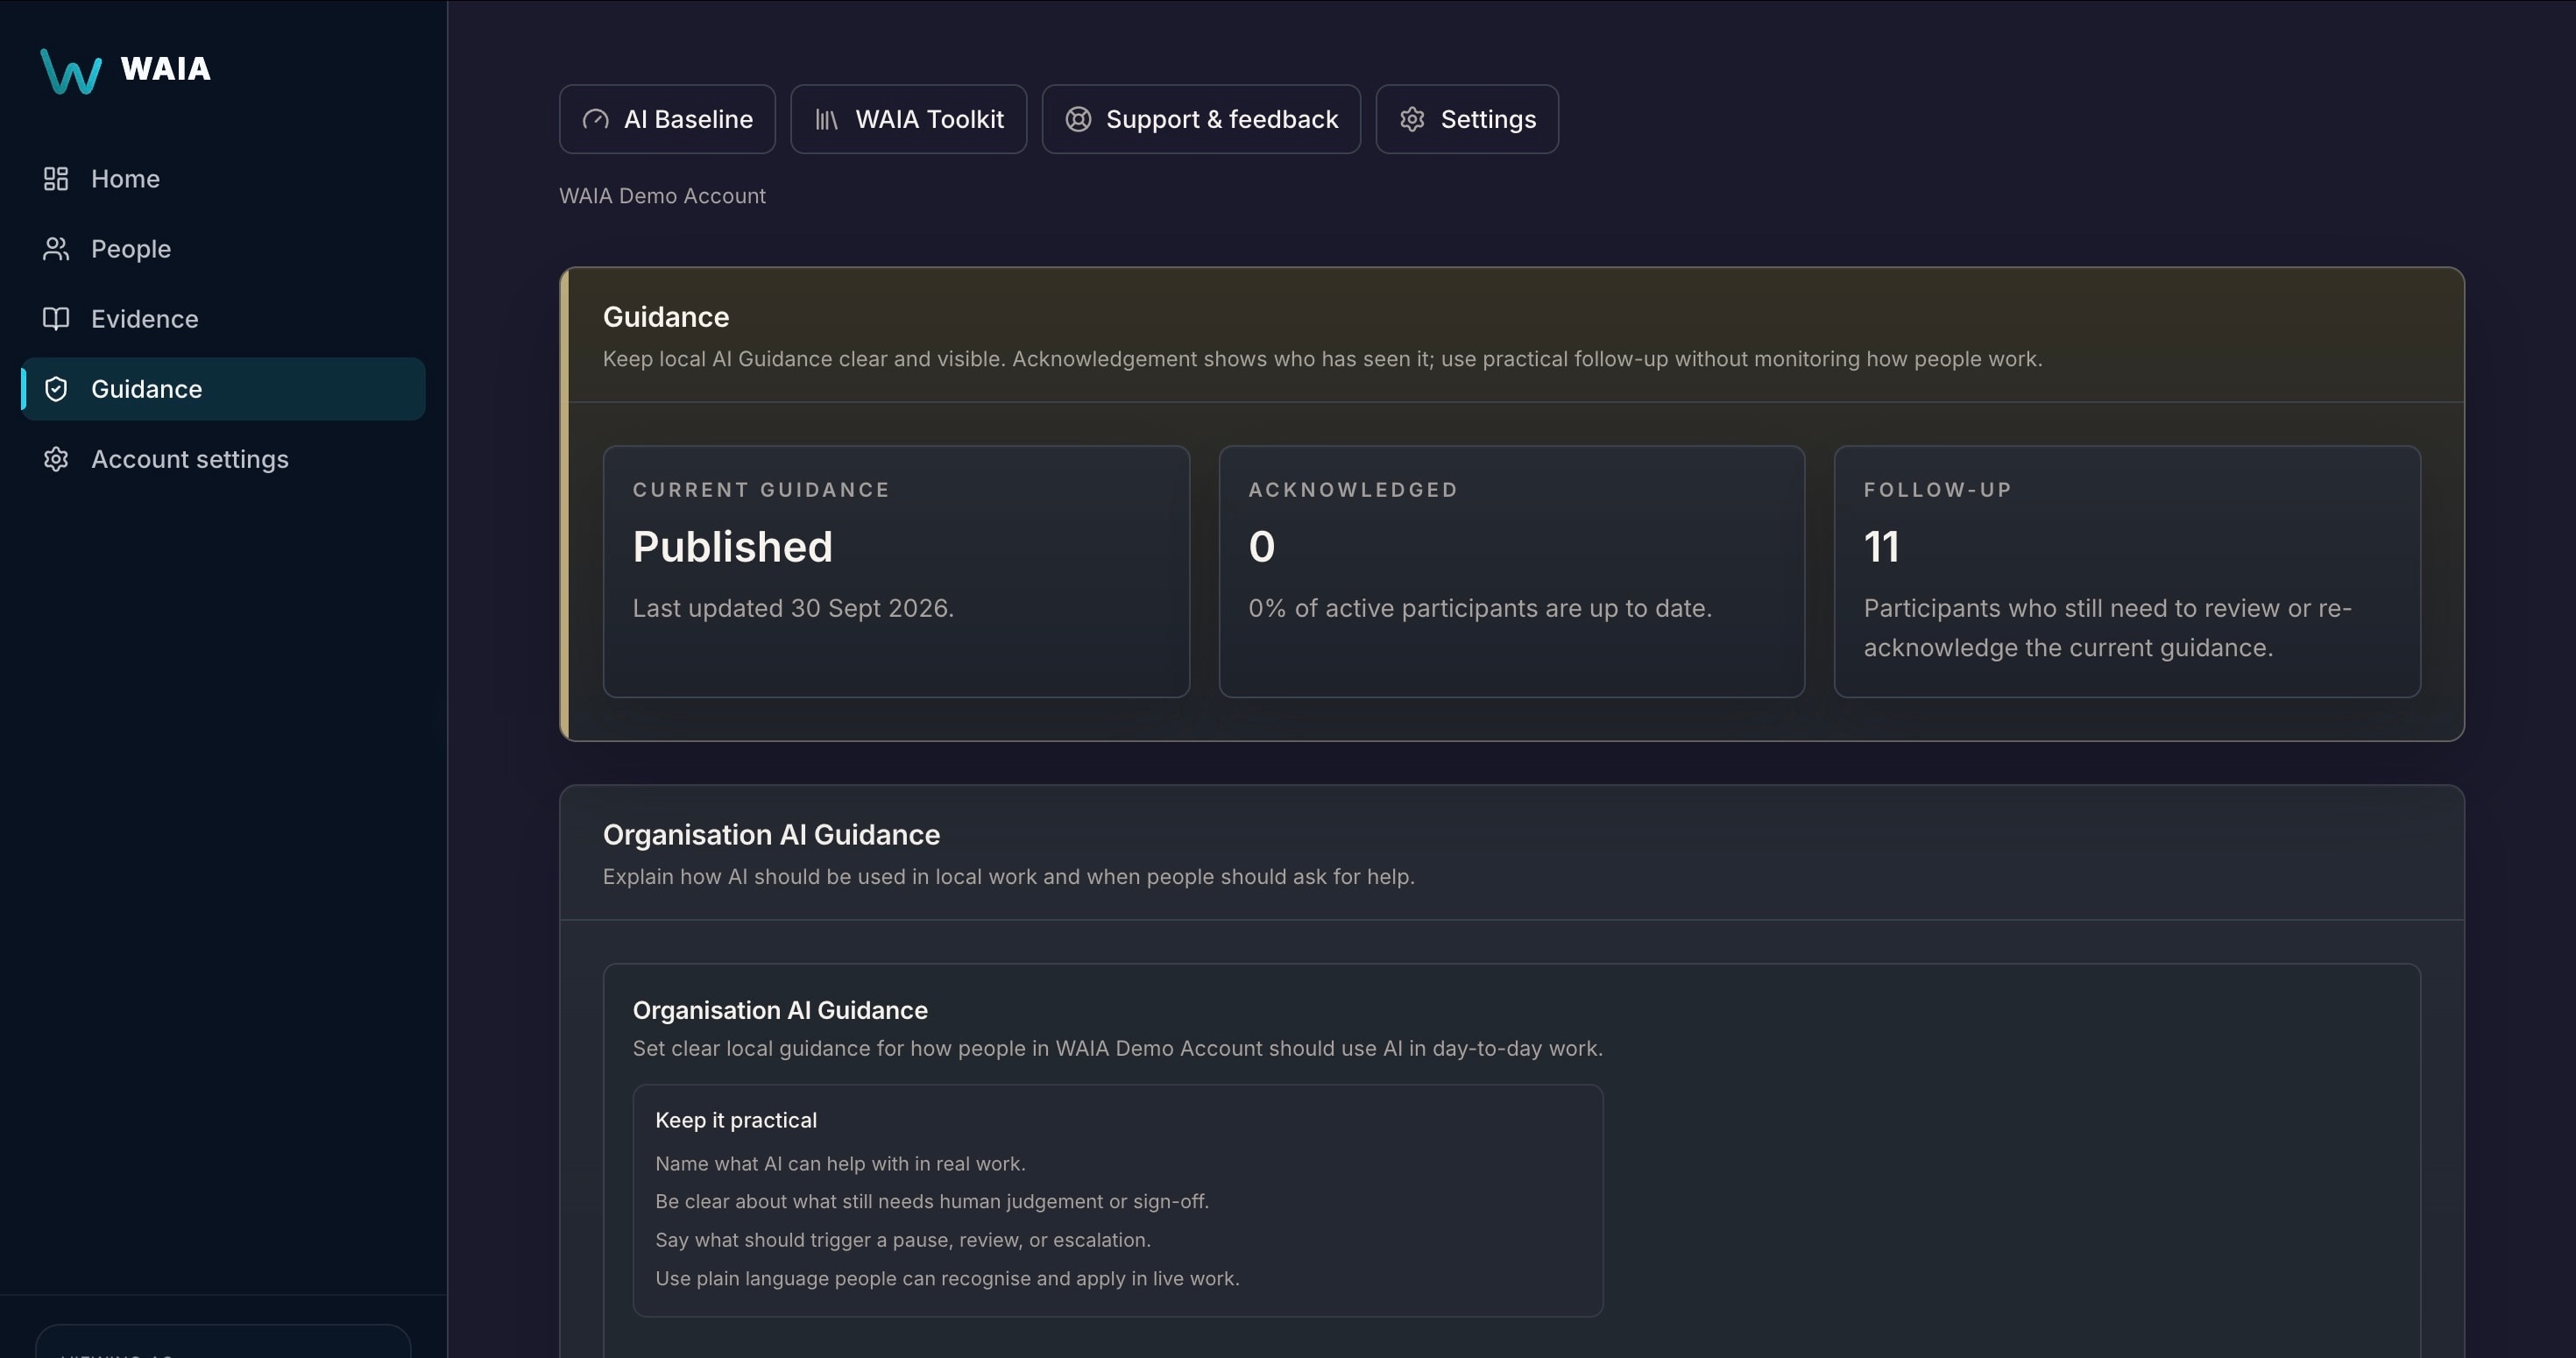The image size is (2576, 1358).
Task: Click the 'Keep it practical' heading
Action: pyautogui.click(x=736, y=1120)
